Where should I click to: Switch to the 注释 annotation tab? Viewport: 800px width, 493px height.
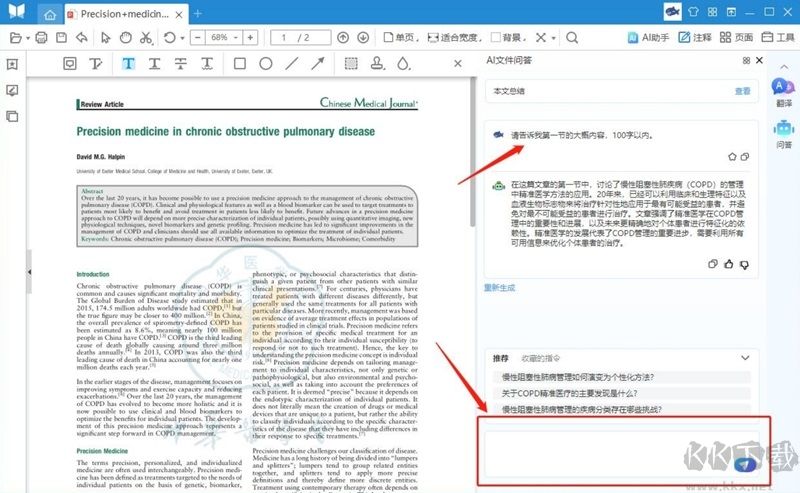[x=695, y=37]
